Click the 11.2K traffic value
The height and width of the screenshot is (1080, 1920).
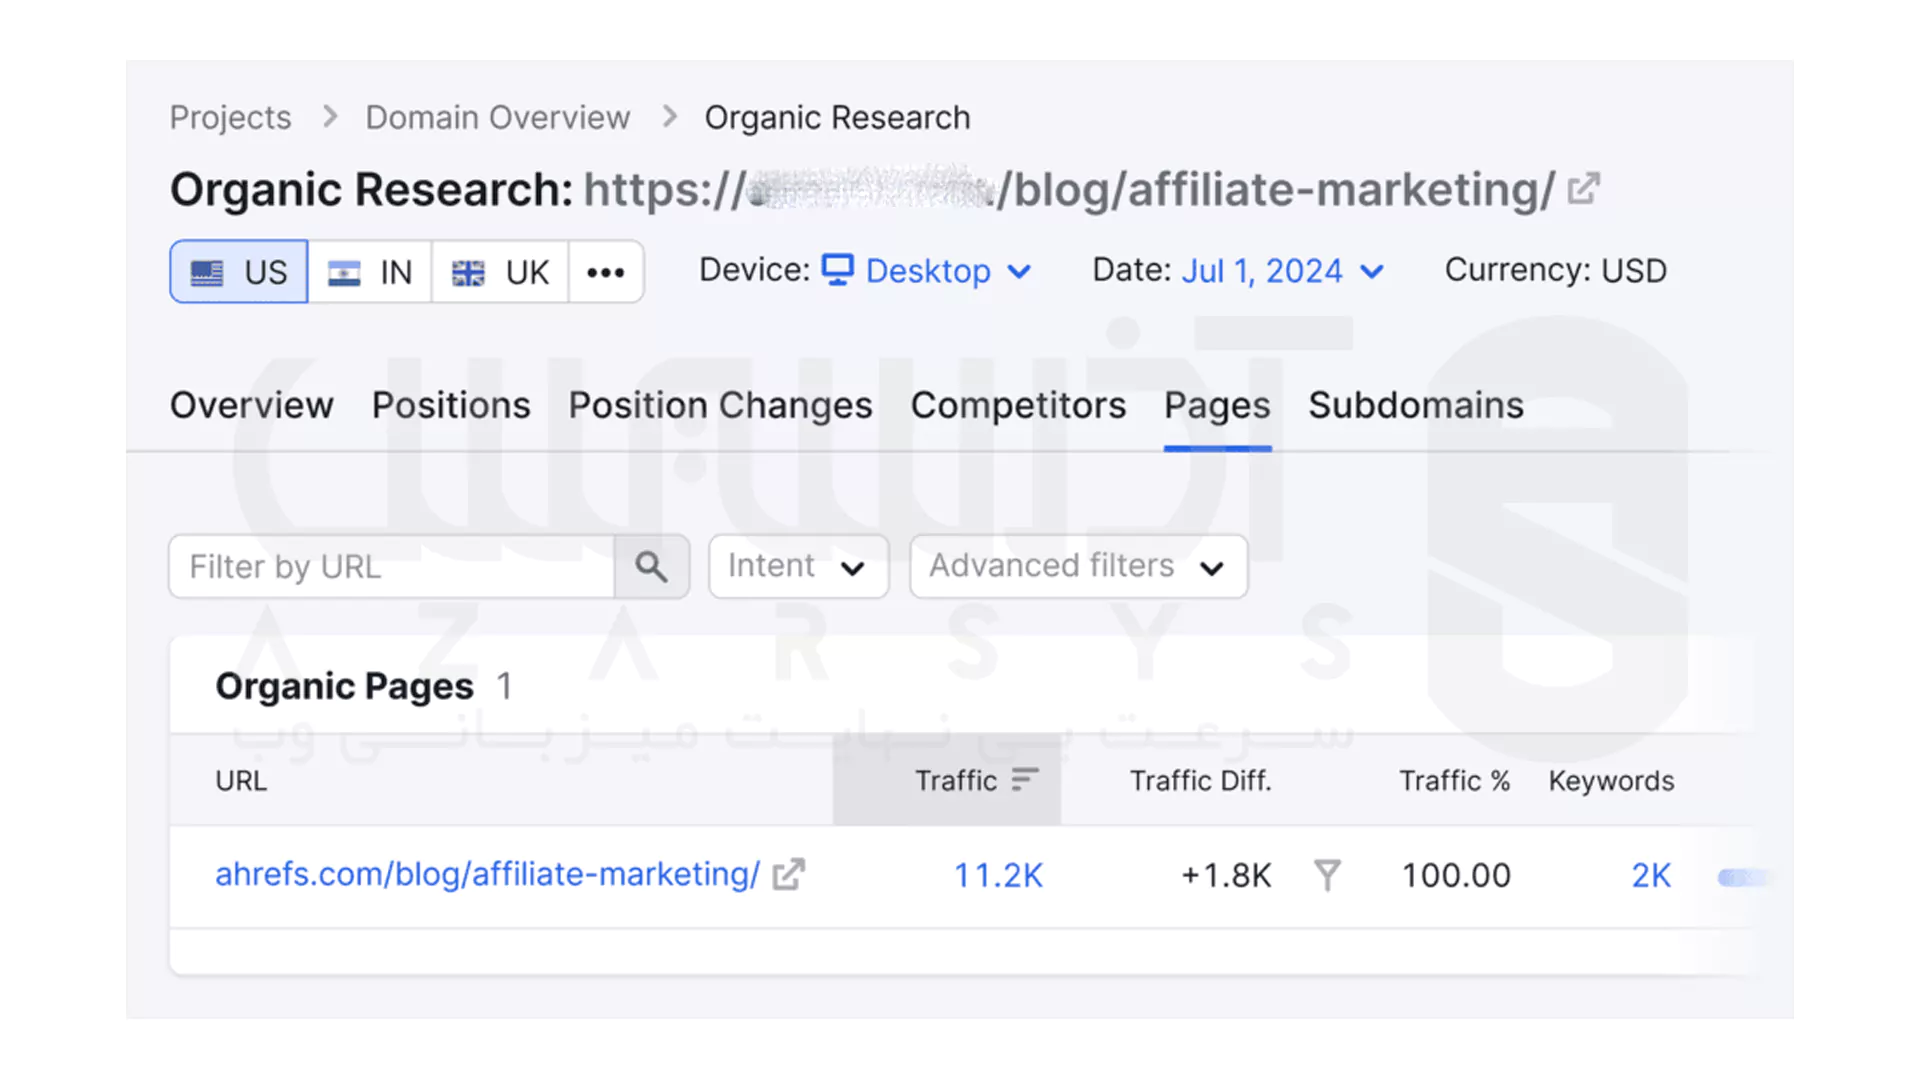998,876
